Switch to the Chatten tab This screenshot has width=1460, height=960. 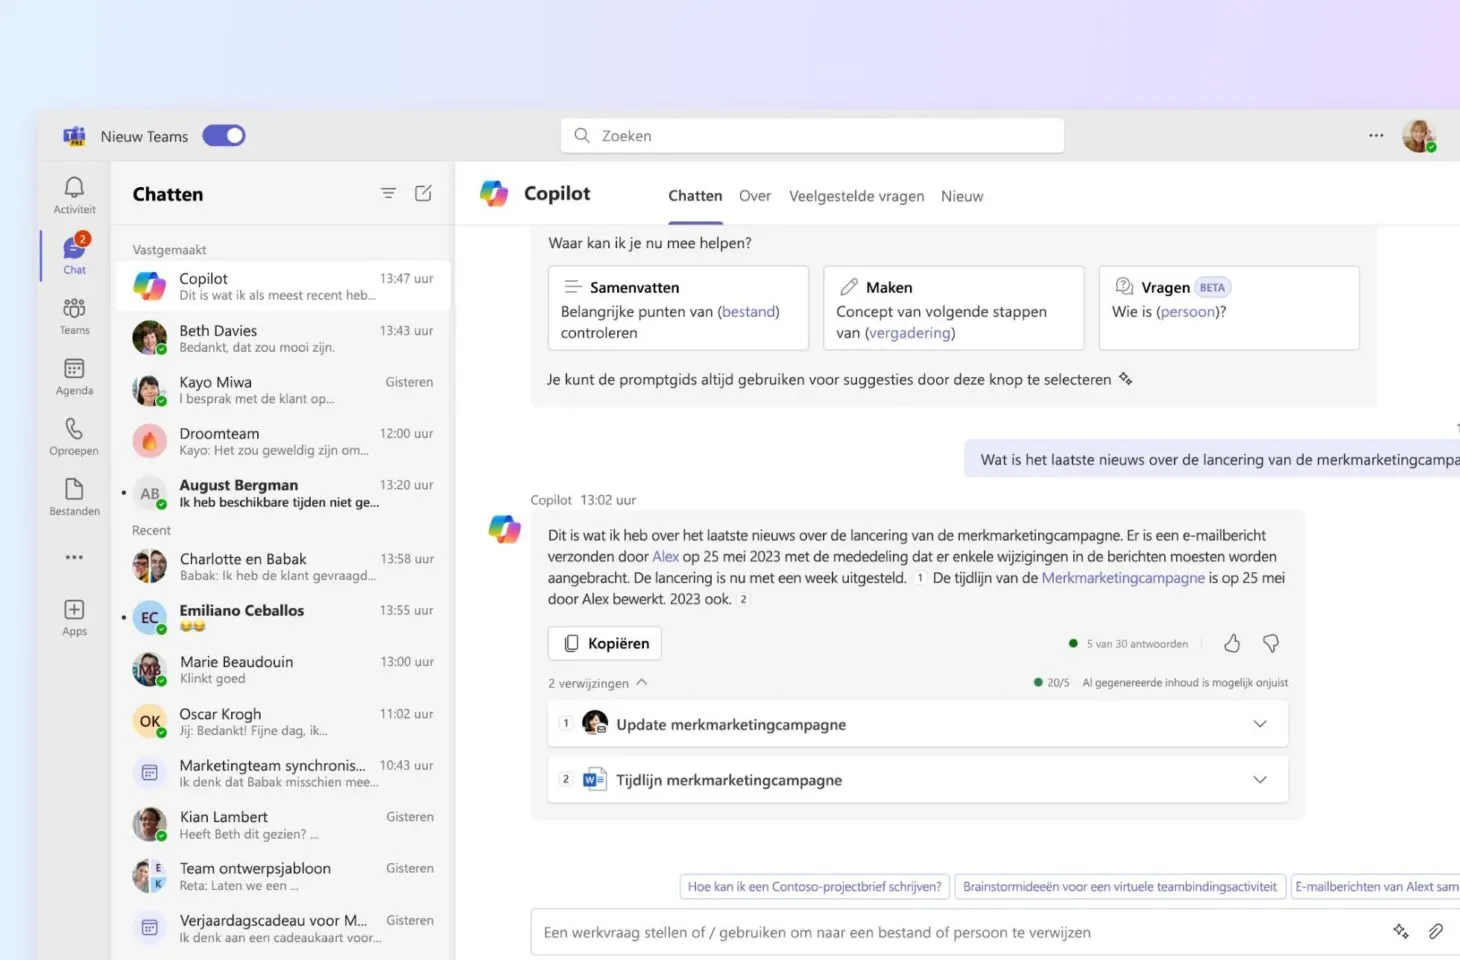[x=695, y=196]
